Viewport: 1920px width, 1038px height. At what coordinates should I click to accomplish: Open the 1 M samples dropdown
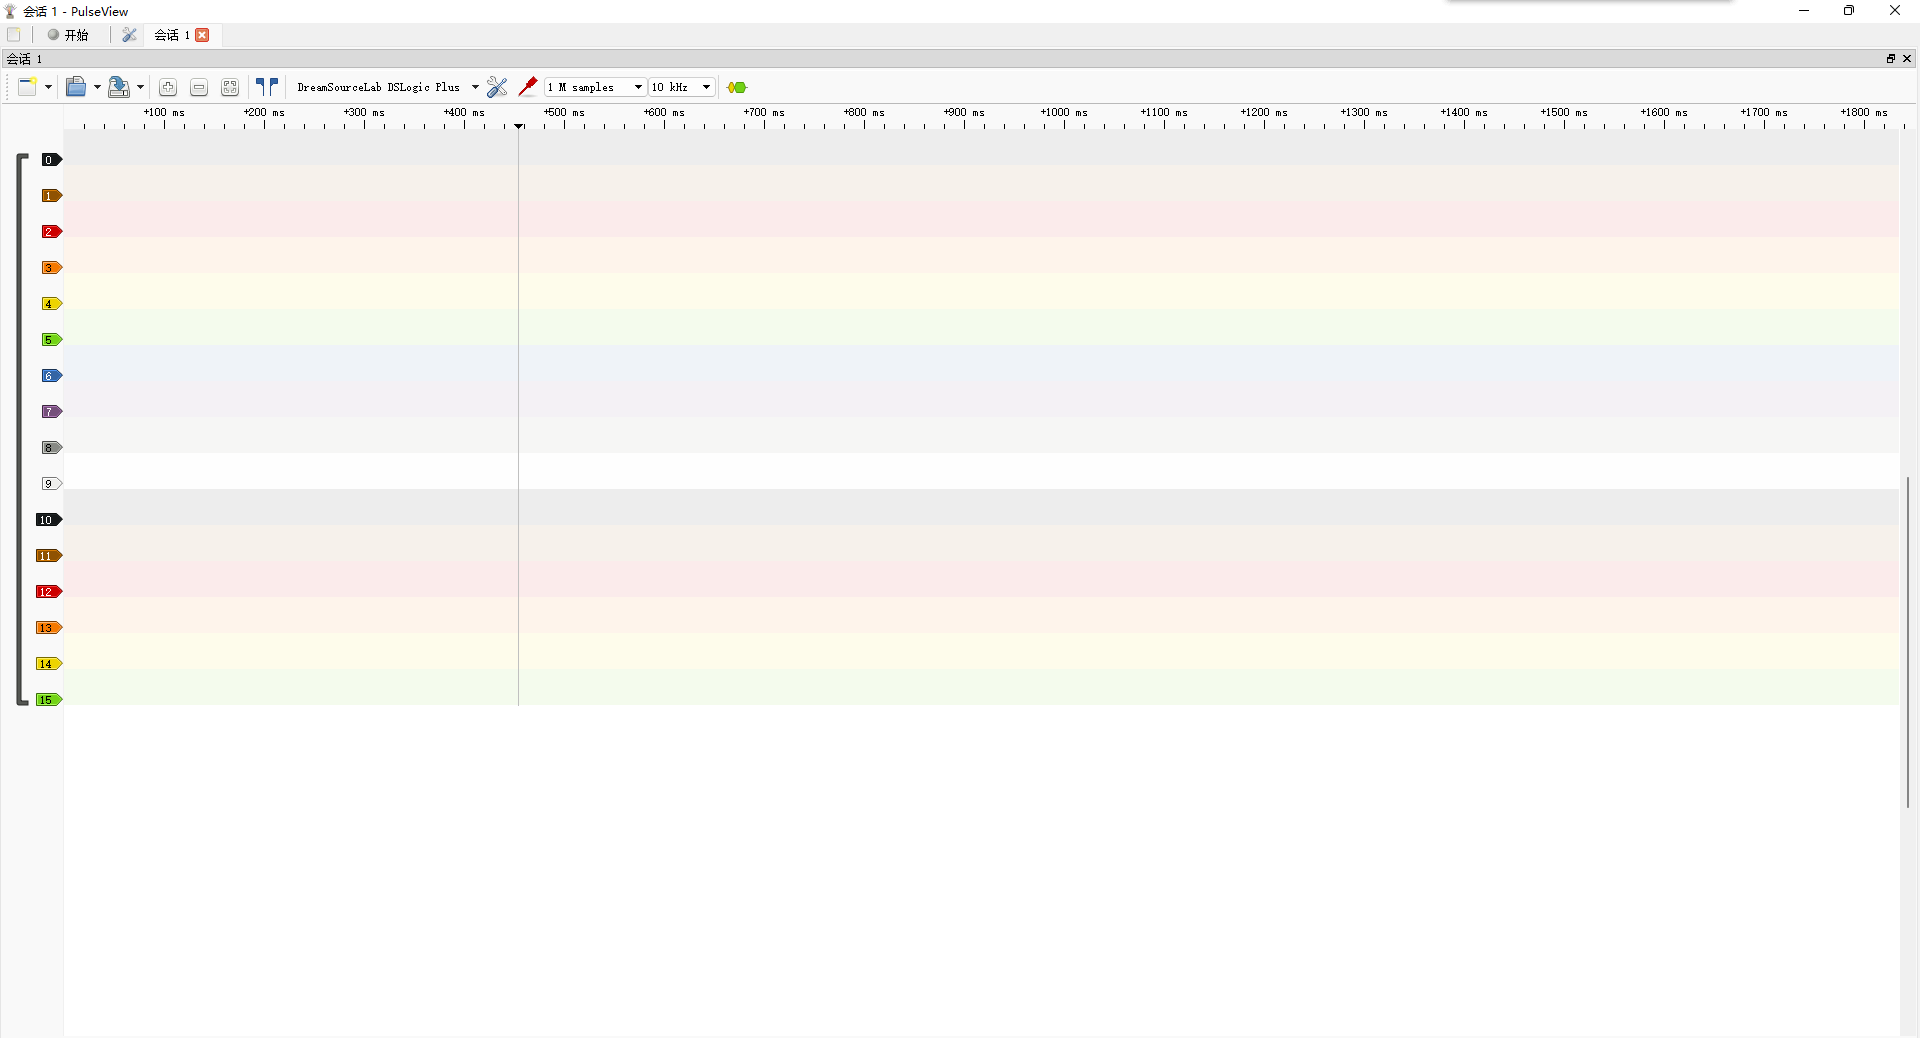click(x=595, y=87)
